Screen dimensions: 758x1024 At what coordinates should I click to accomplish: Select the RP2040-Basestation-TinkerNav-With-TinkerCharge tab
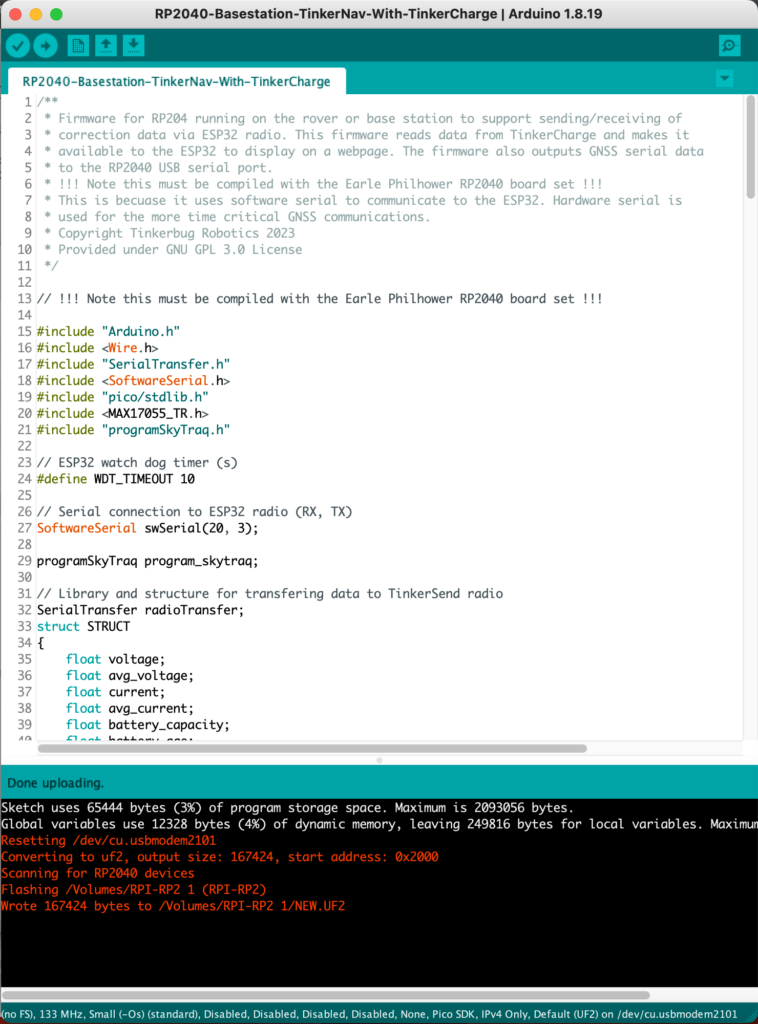(x=176, y=82)
